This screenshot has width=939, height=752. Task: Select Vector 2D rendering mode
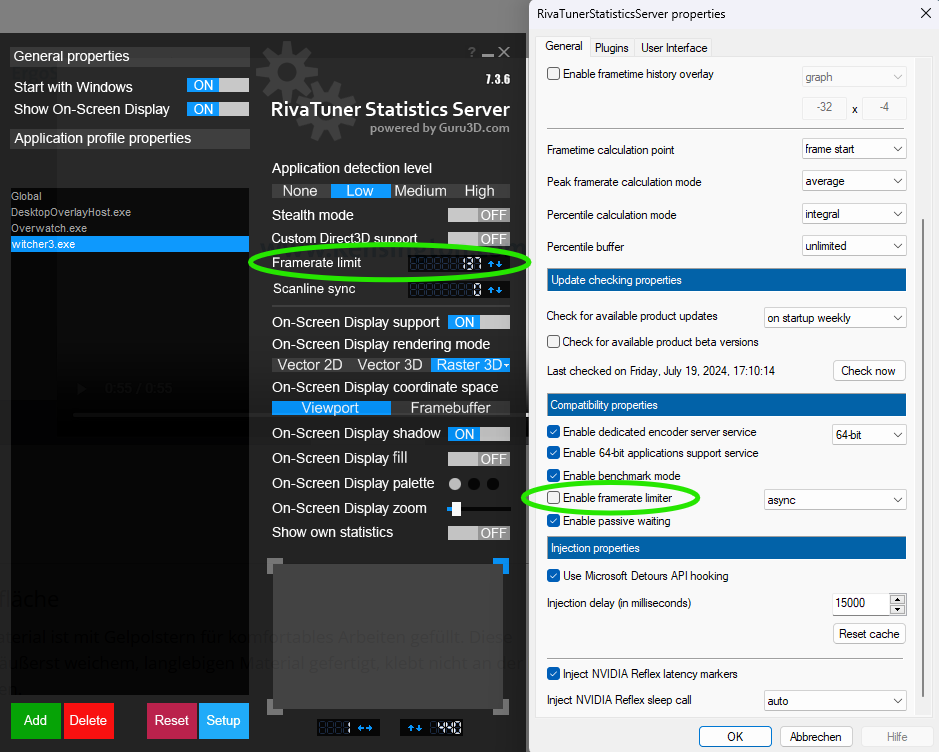coord(310,365)
